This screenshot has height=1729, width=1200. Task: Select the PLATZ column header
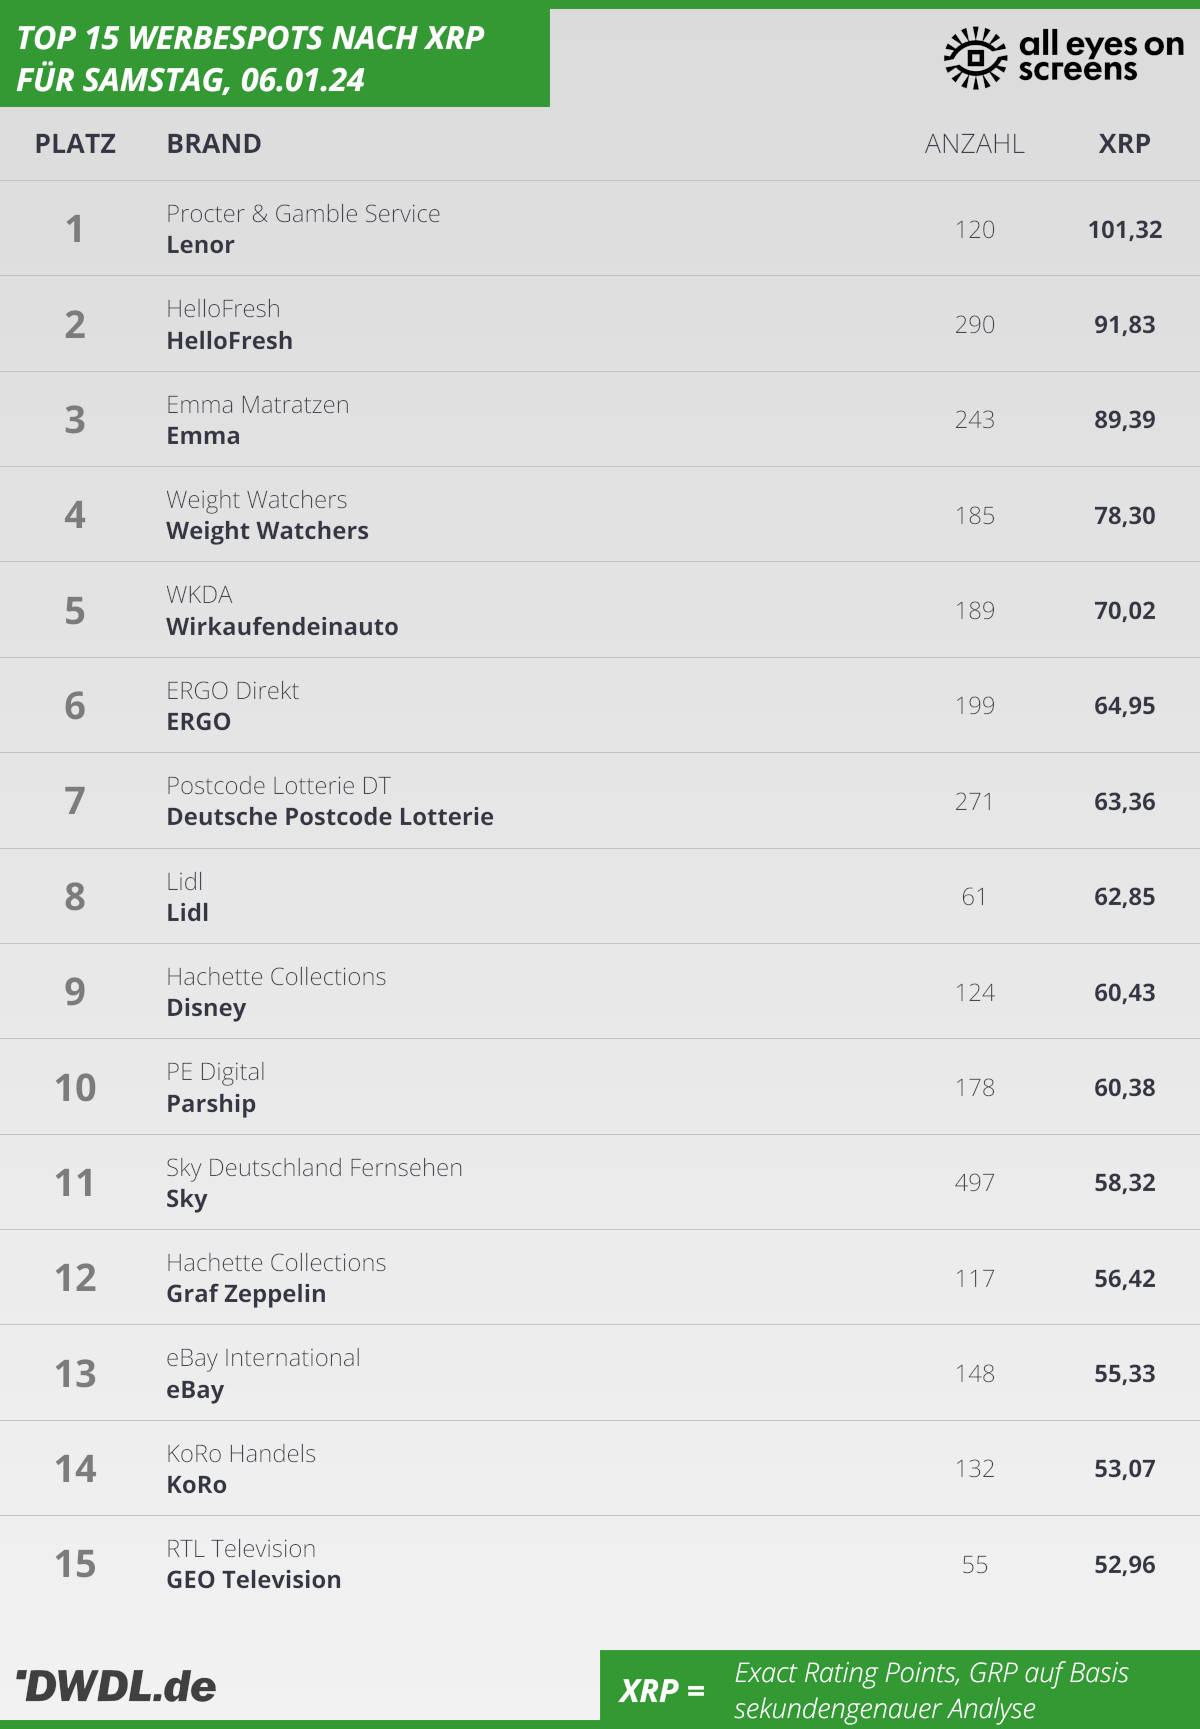tap(75, 144)
